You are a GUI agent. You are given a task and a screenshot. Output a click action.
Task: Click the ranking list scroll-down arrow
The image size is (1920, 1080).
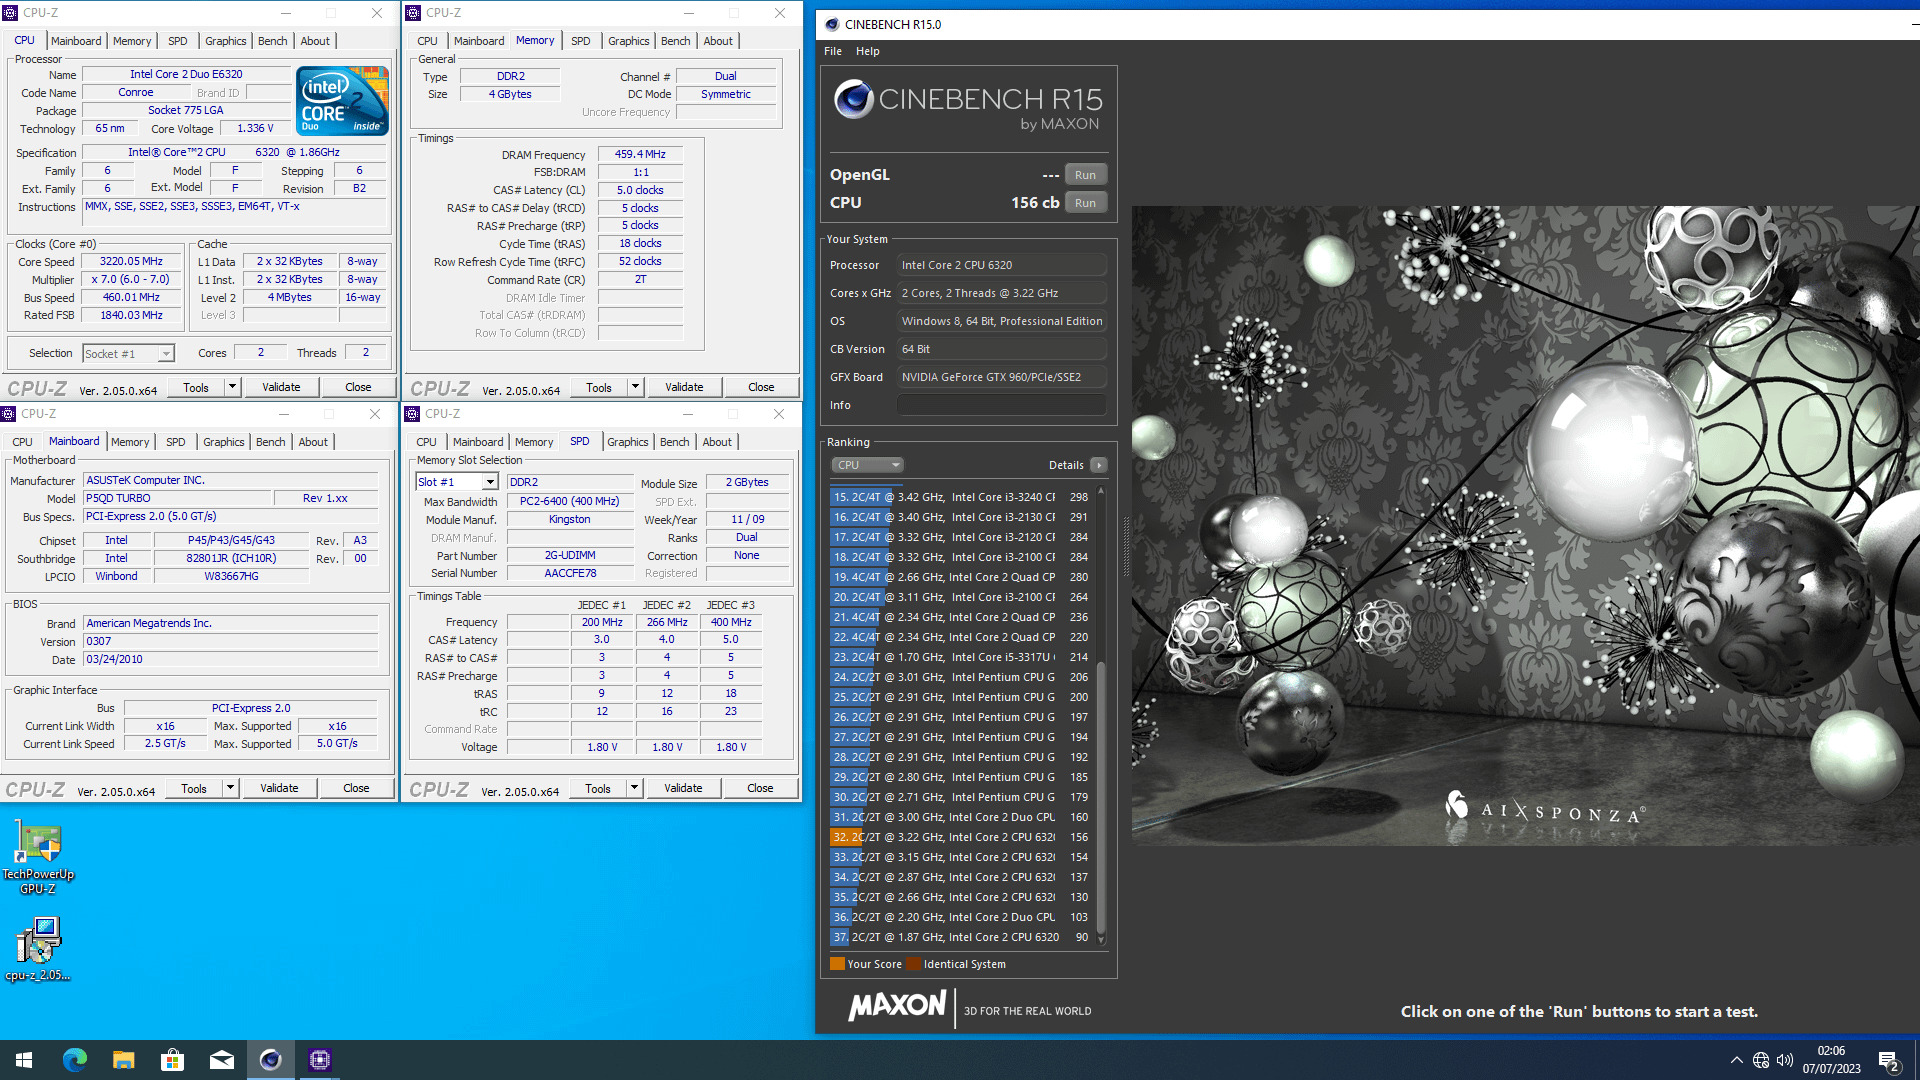(x=1101, y=940)
